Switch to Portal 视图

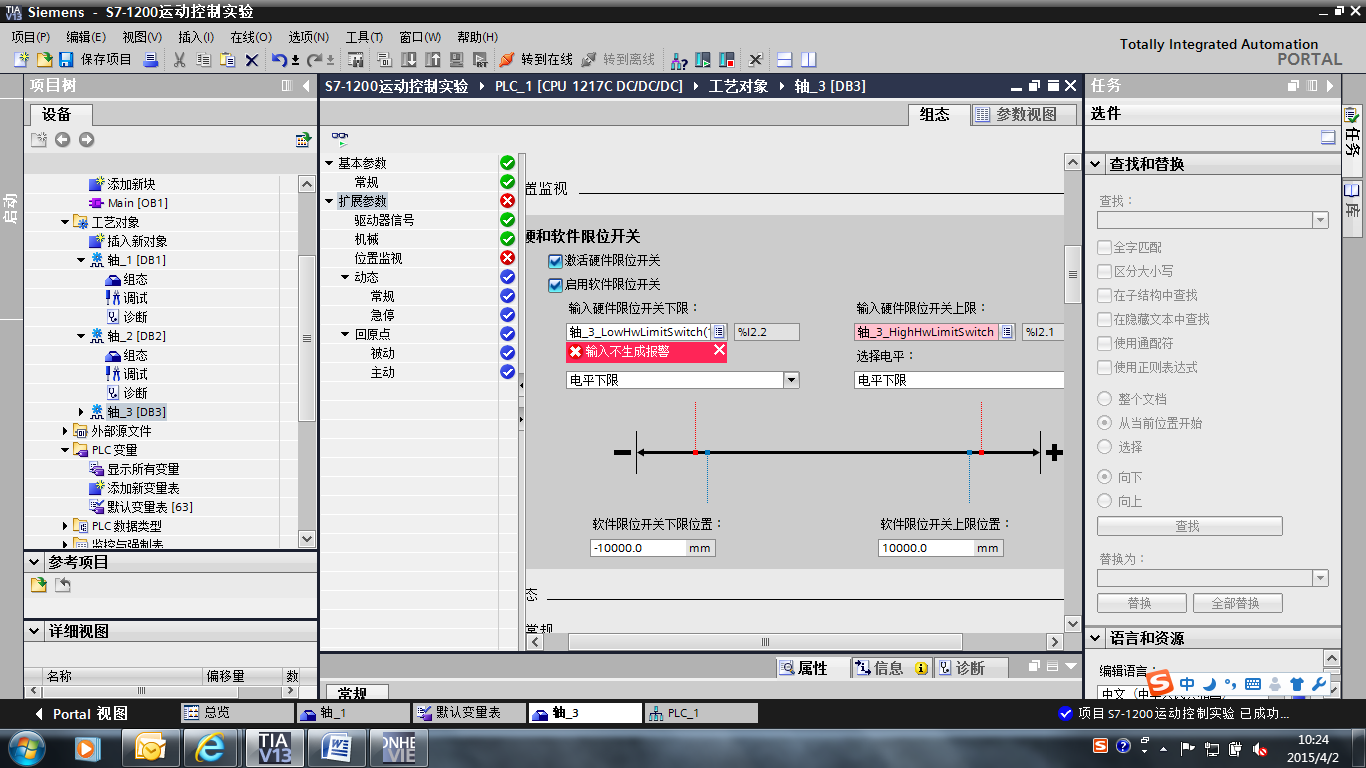(82, 714)
